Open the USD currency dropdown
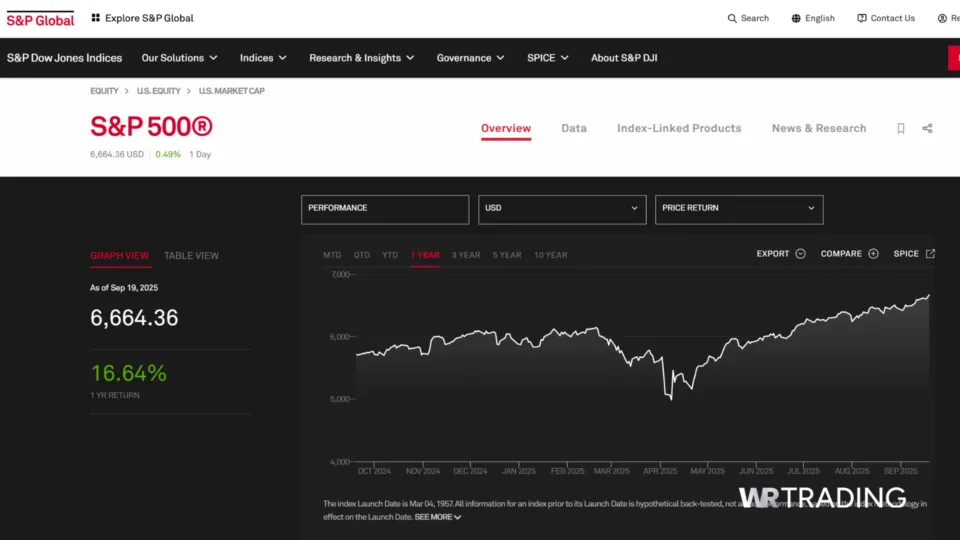 coord(562,209)
